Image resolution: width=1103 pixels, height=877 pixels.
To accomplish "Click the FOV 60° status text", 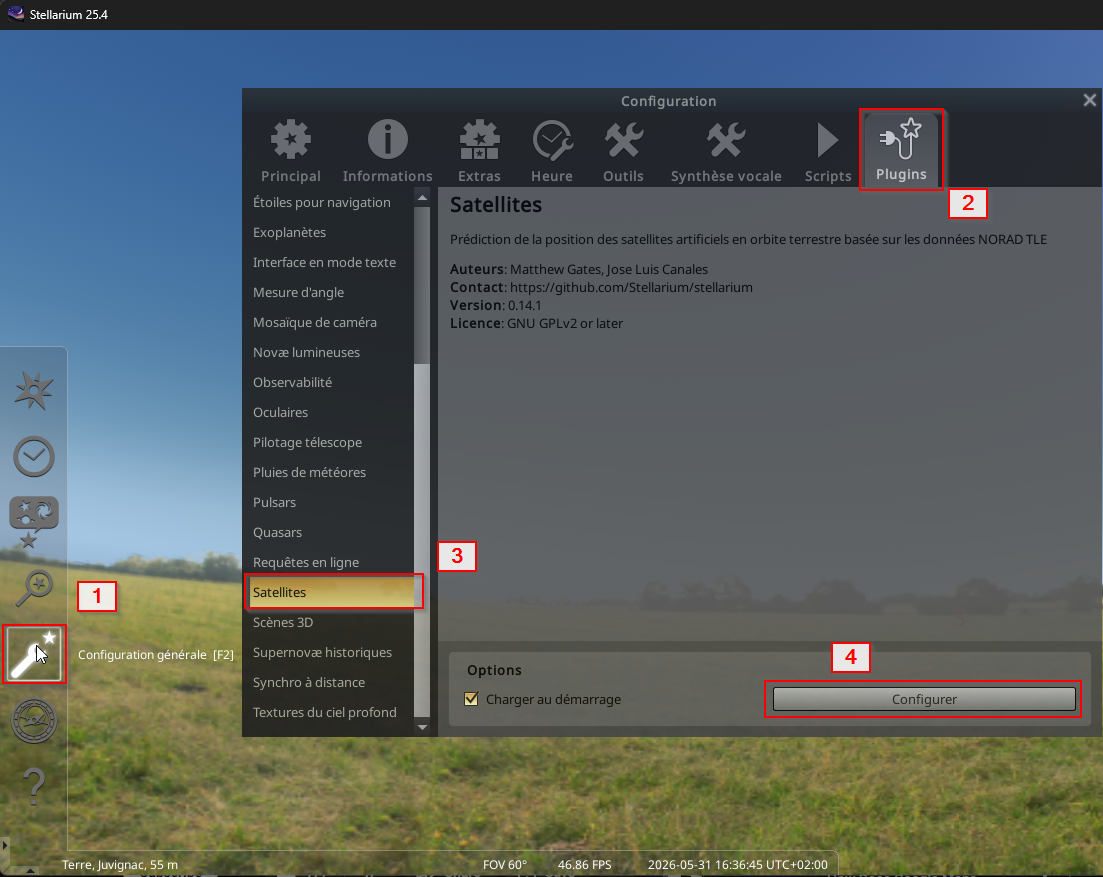I will click(504, 864).
